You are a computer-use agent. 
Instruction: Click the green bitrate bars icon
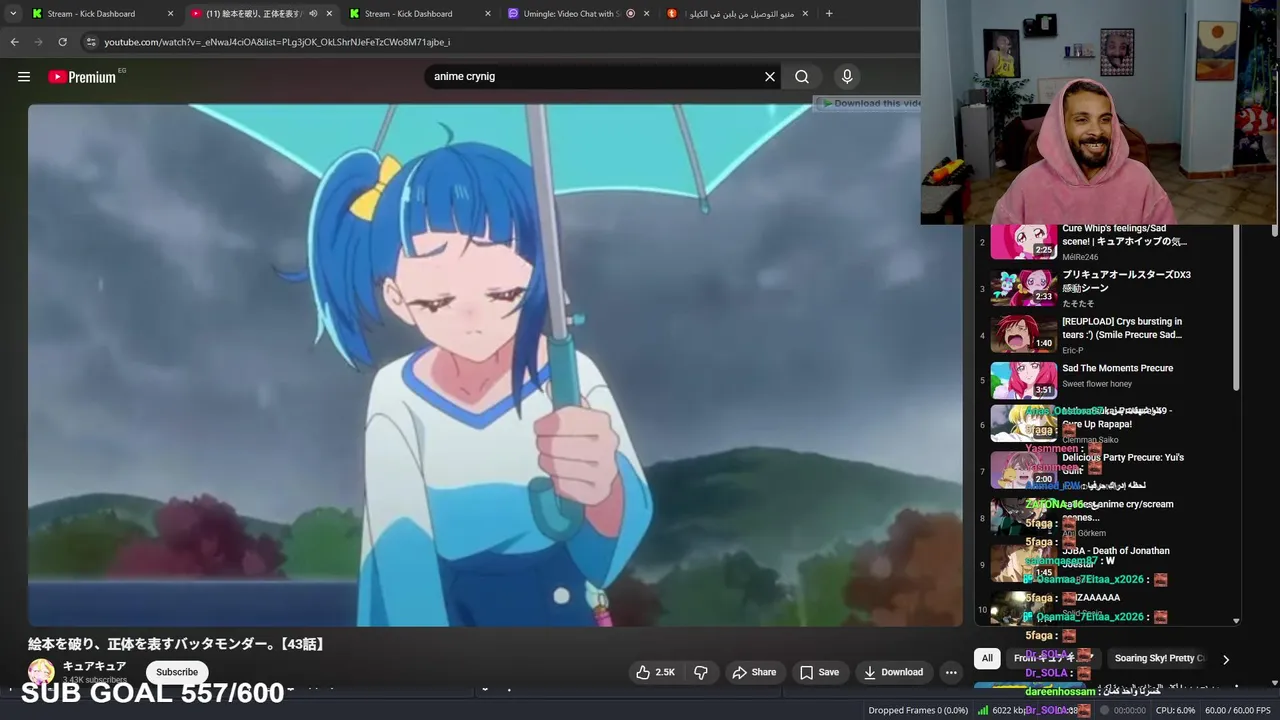pos(983,710)
